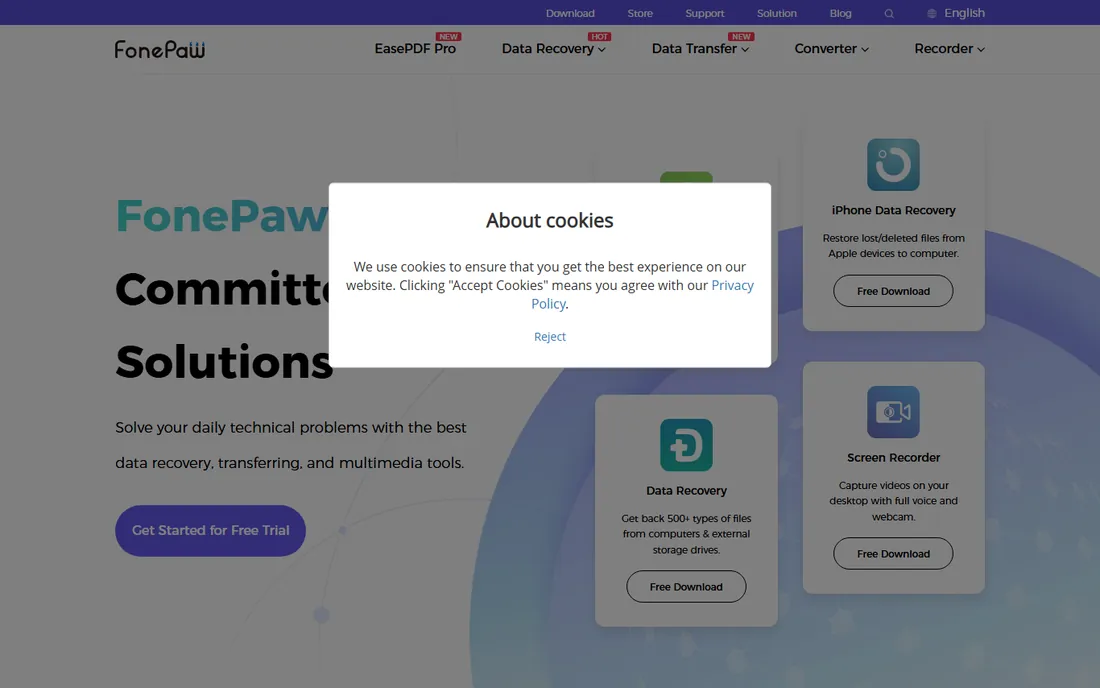Click the Data Recovery card title

(x=686, y=491)
